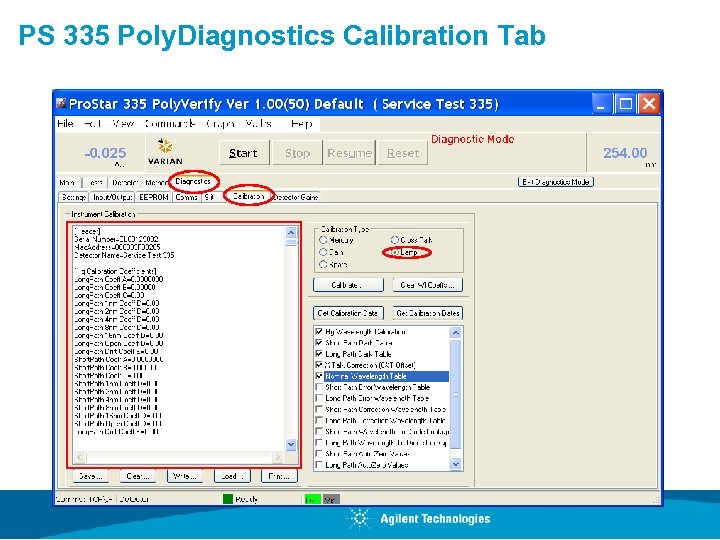Check Long Path Error Wavelength Table

(x=319, y=398)
